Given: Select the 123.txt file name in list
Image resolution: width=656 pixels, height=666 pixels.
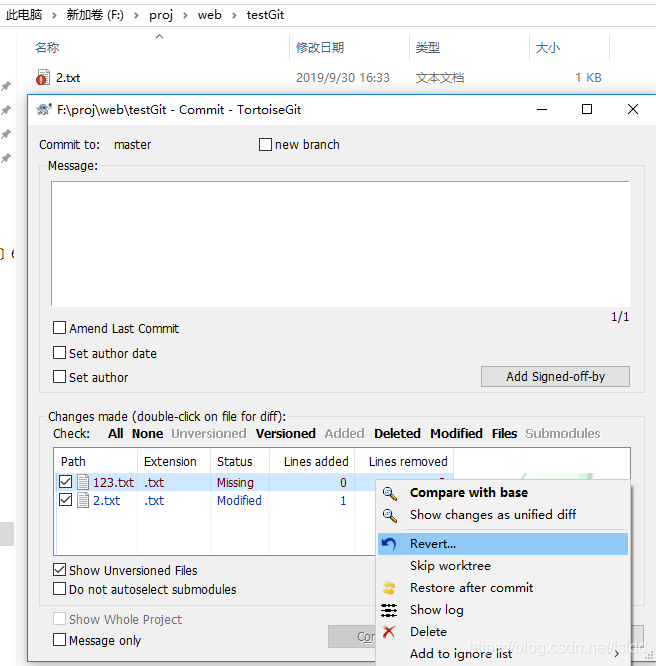Looking at the screenshot, I should pyautogui.click(x=113, y=483).
